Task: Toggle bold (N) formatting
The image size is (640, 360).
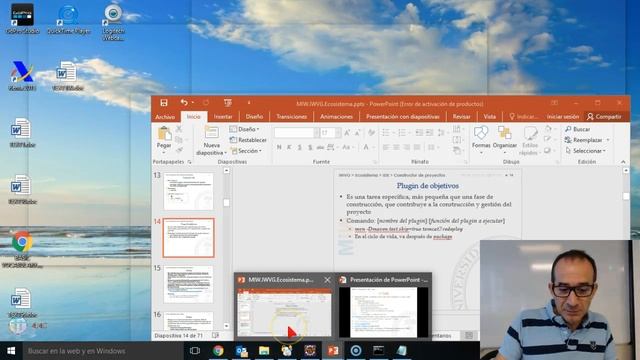Action: (x=279, y=147)
